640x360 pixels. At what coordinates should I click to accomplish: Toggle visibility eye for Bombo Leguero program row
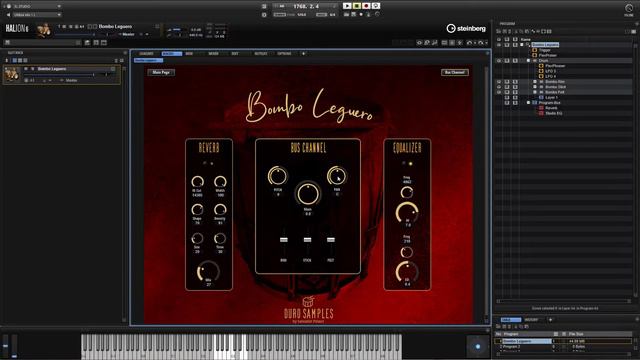[x=499, y=45]
